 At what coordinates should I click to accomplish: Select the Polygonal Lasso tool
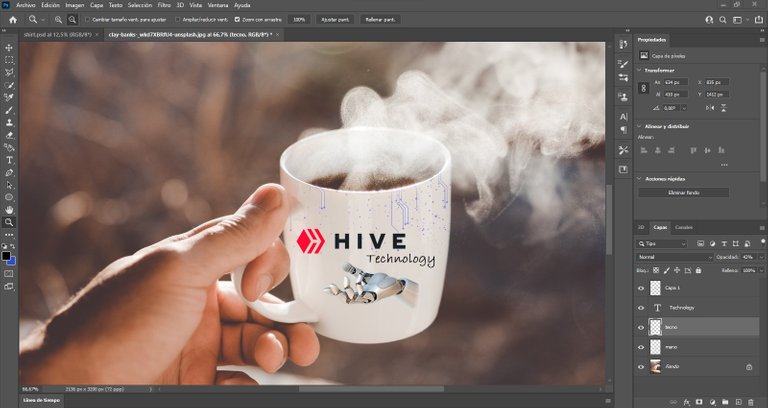tap(9, 72)
